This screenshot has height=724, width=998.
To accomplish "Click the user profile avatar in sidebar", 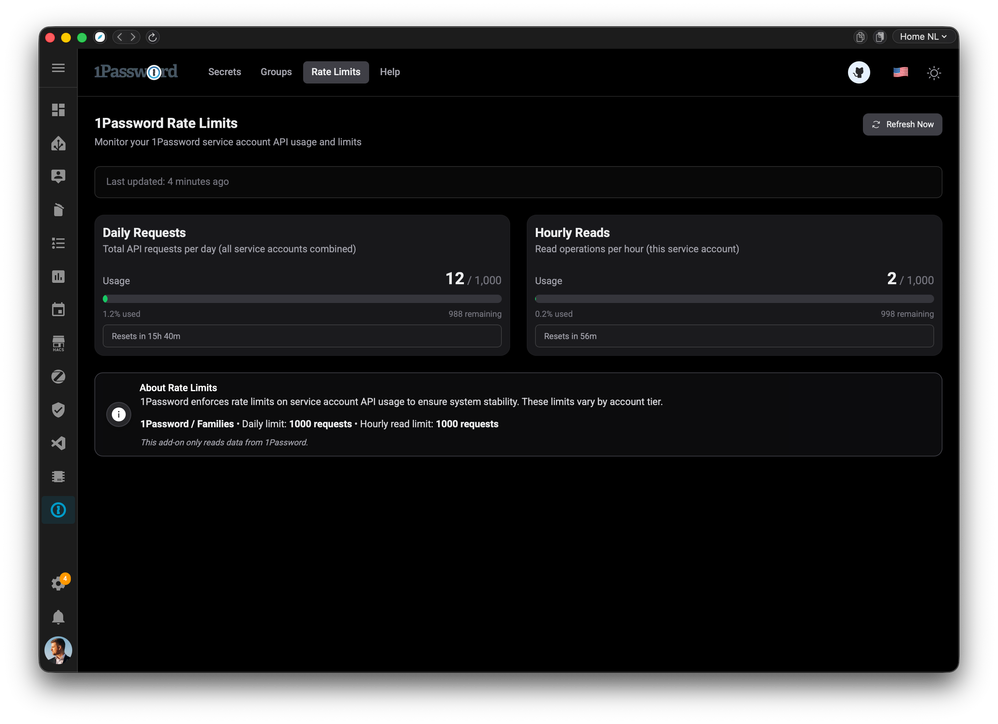I will [x=58, y=651].
